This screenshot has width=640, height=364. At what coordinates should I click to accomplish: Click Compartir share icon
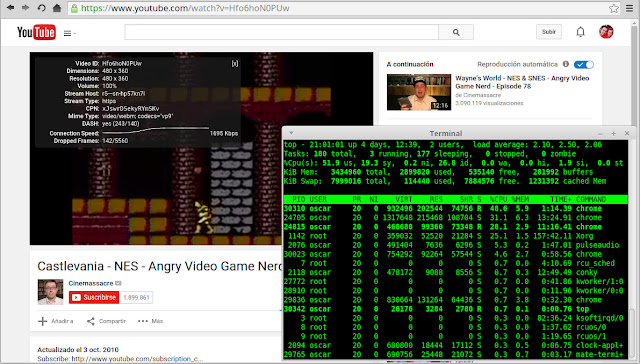91,321
